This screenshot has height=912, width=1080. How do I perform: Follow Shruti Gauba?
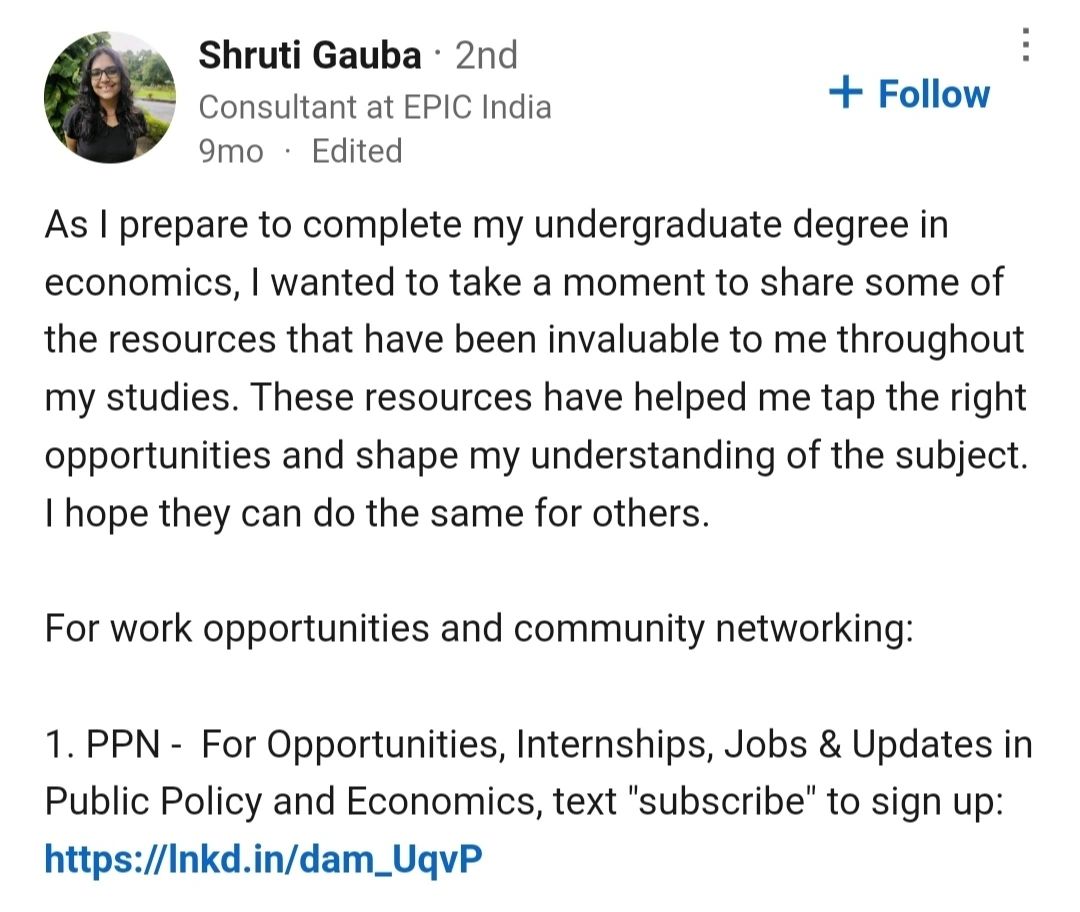point(909,93)
